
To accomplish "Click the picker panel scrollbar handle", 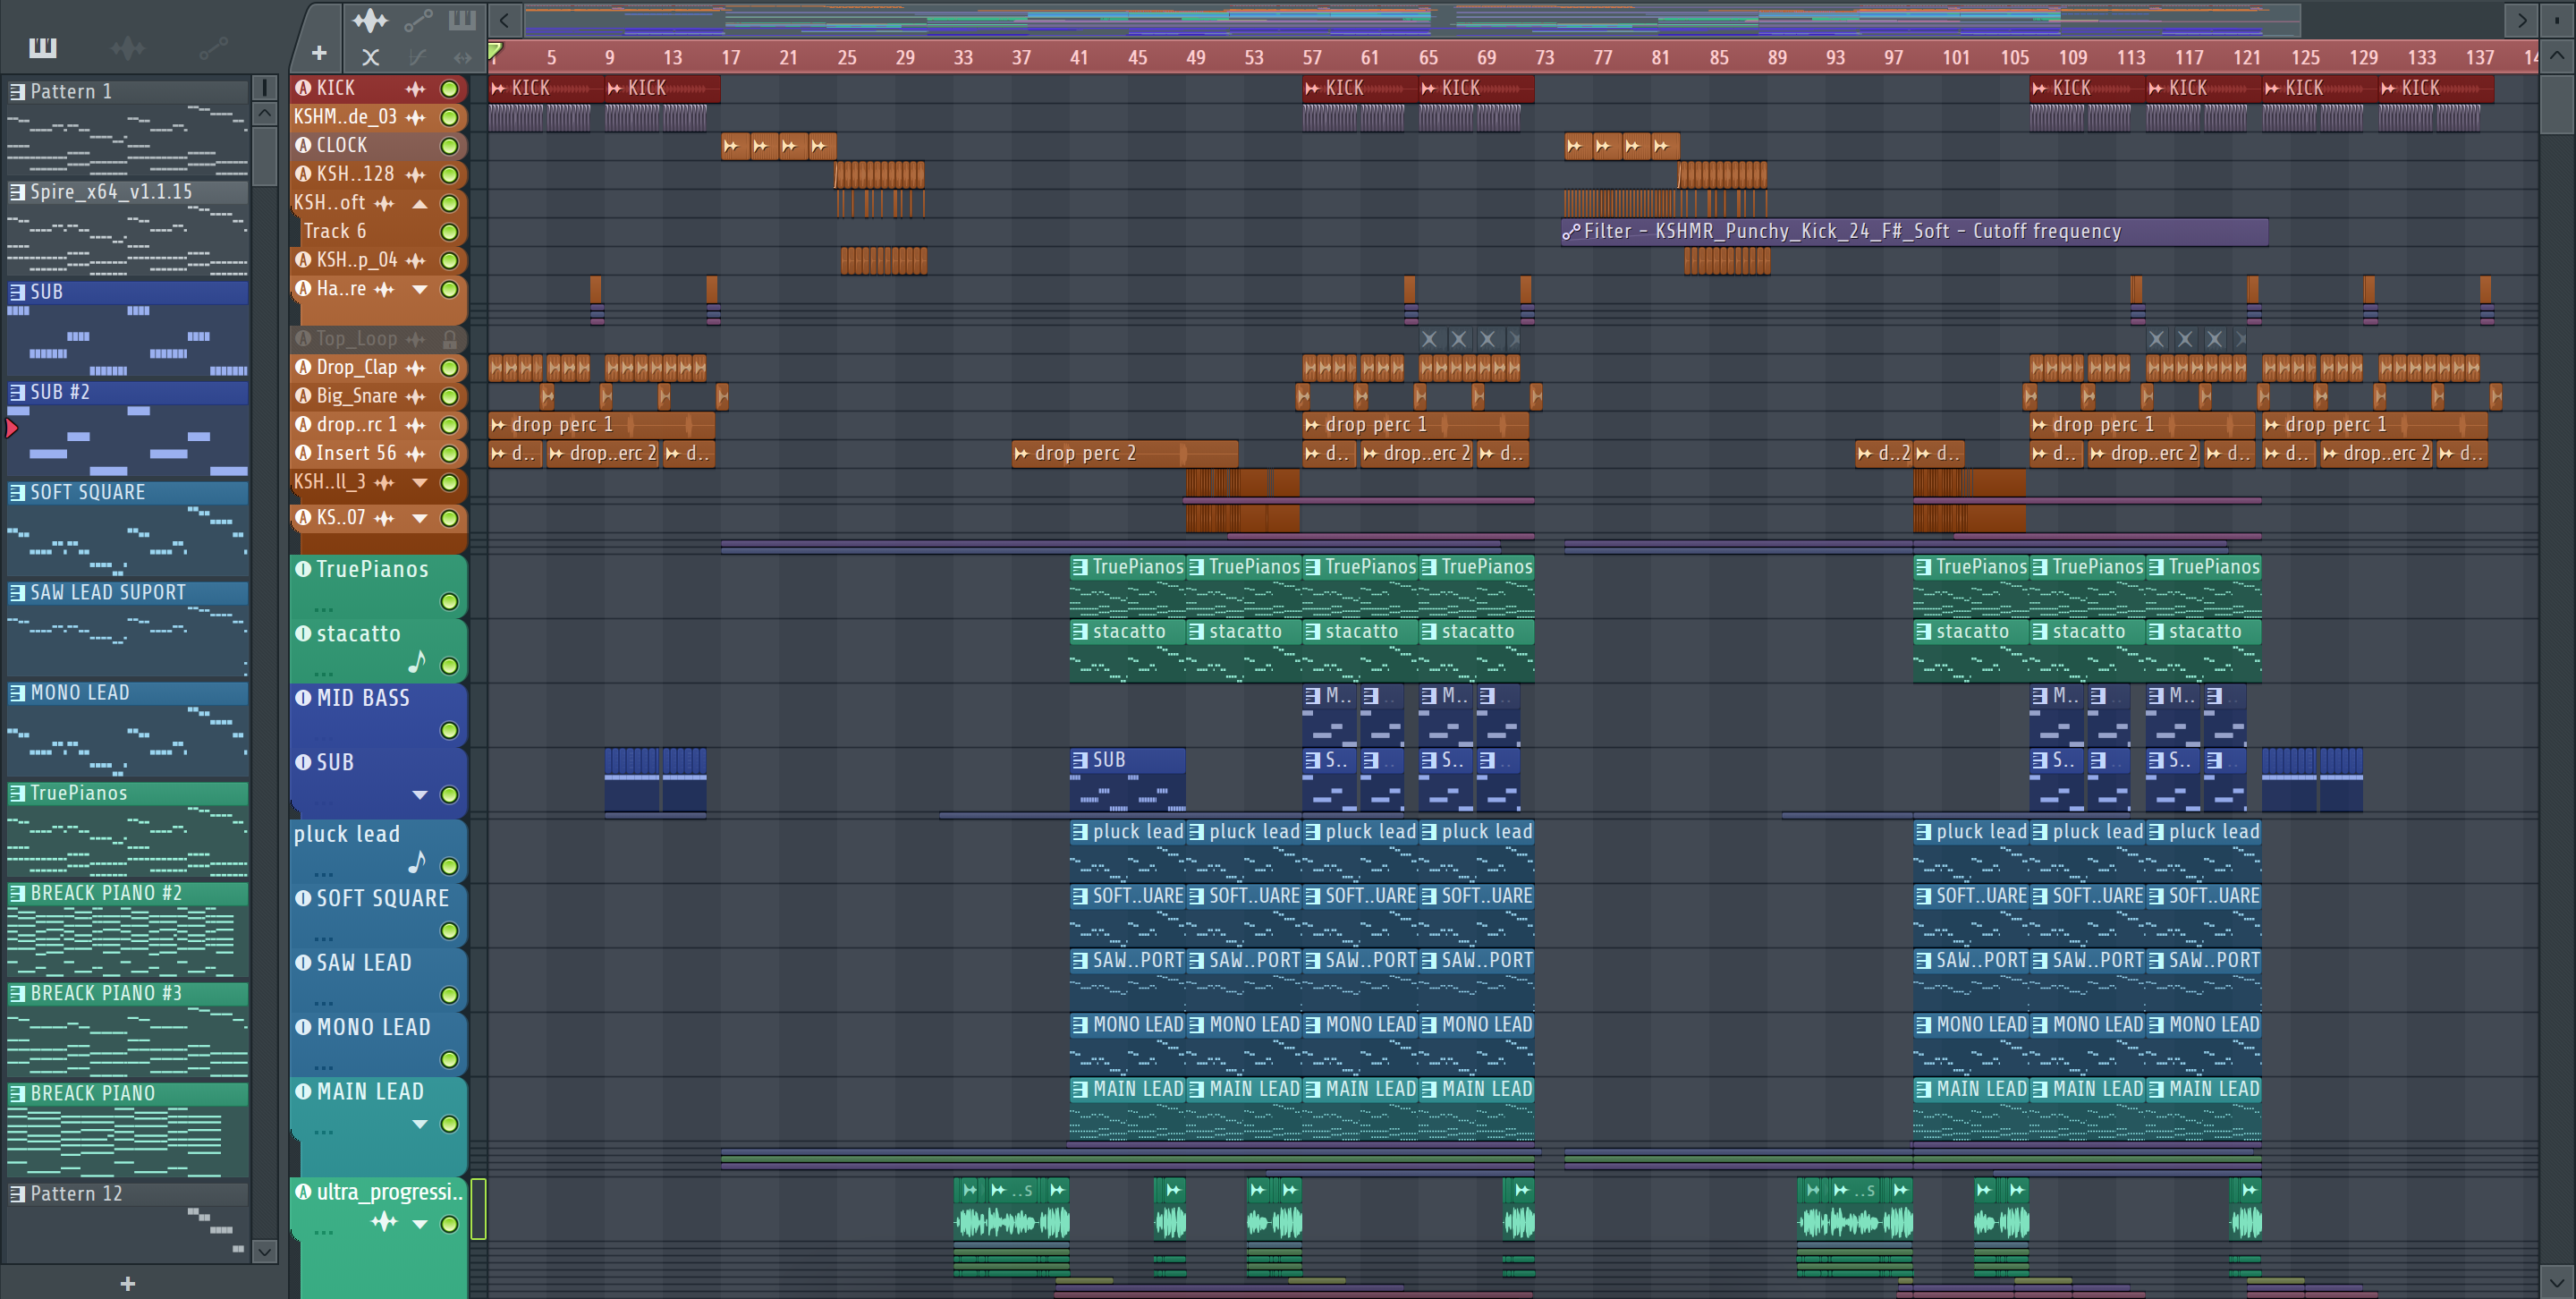I will [265, 155].
